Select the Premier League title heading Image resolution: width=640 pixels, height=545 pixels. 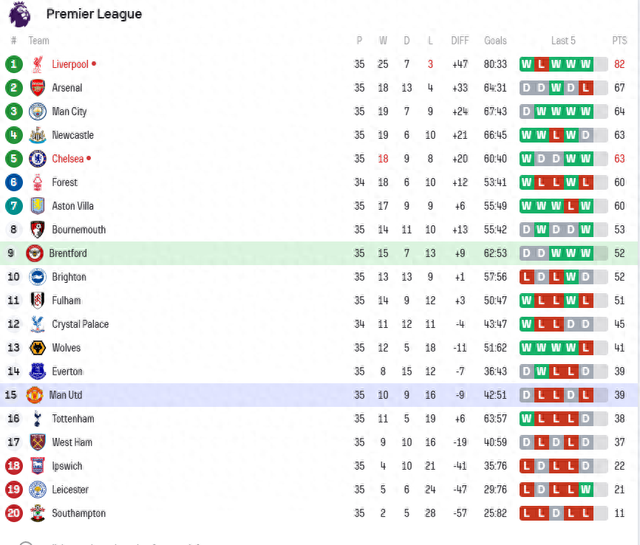pos(94,14)
